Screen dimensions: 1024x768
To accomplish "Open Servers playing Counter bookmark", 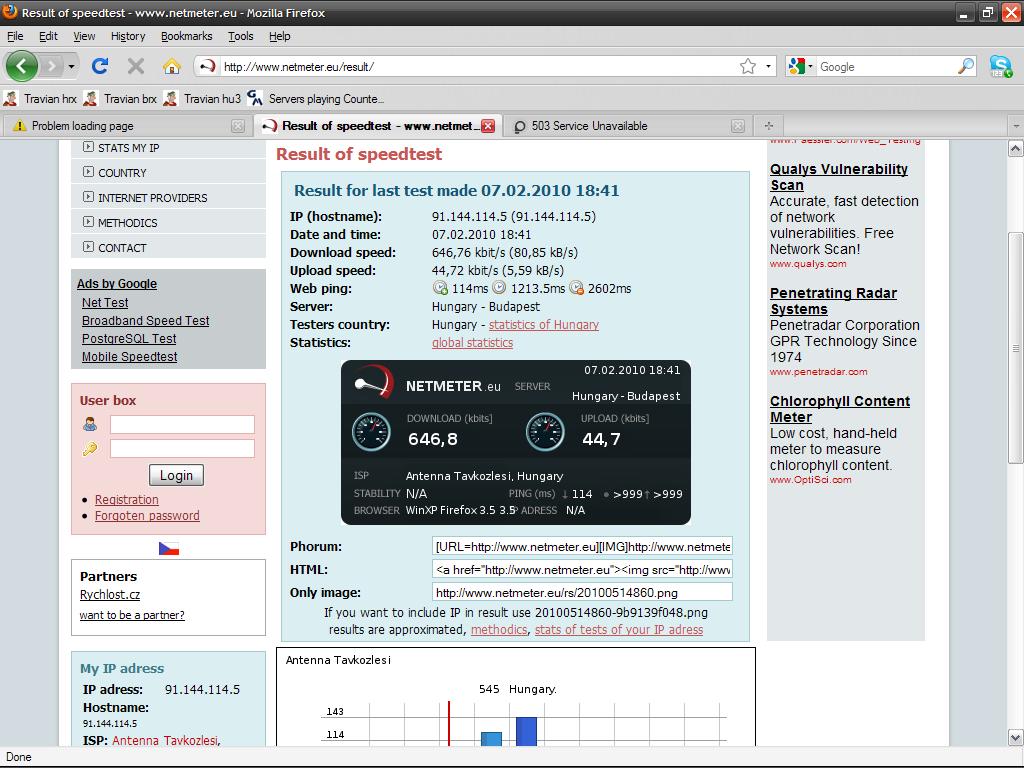I will (316, 99).
